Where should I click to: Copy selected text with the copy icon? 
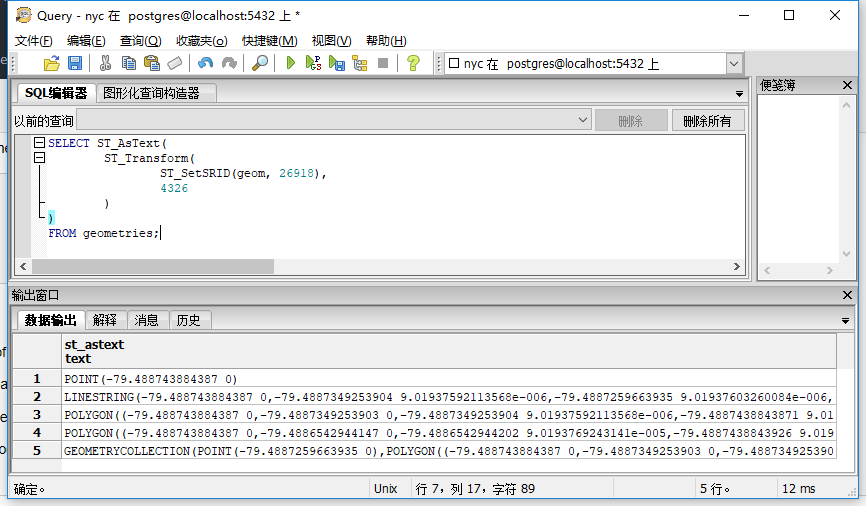128,64
